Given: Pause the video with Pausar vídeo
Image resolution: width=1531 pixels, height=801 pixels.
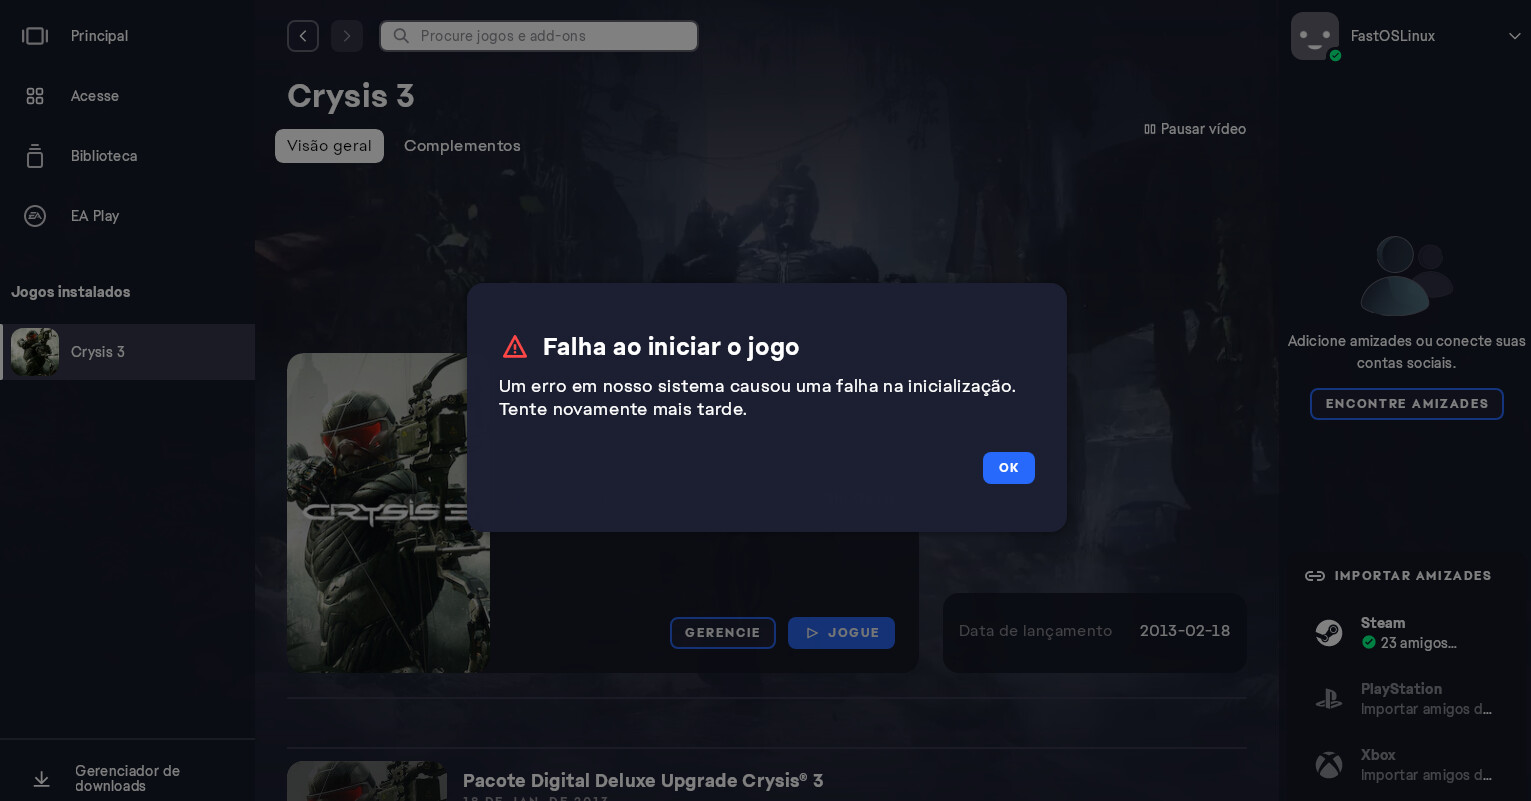Looking at the screenshot, I should coord(1195,129).
